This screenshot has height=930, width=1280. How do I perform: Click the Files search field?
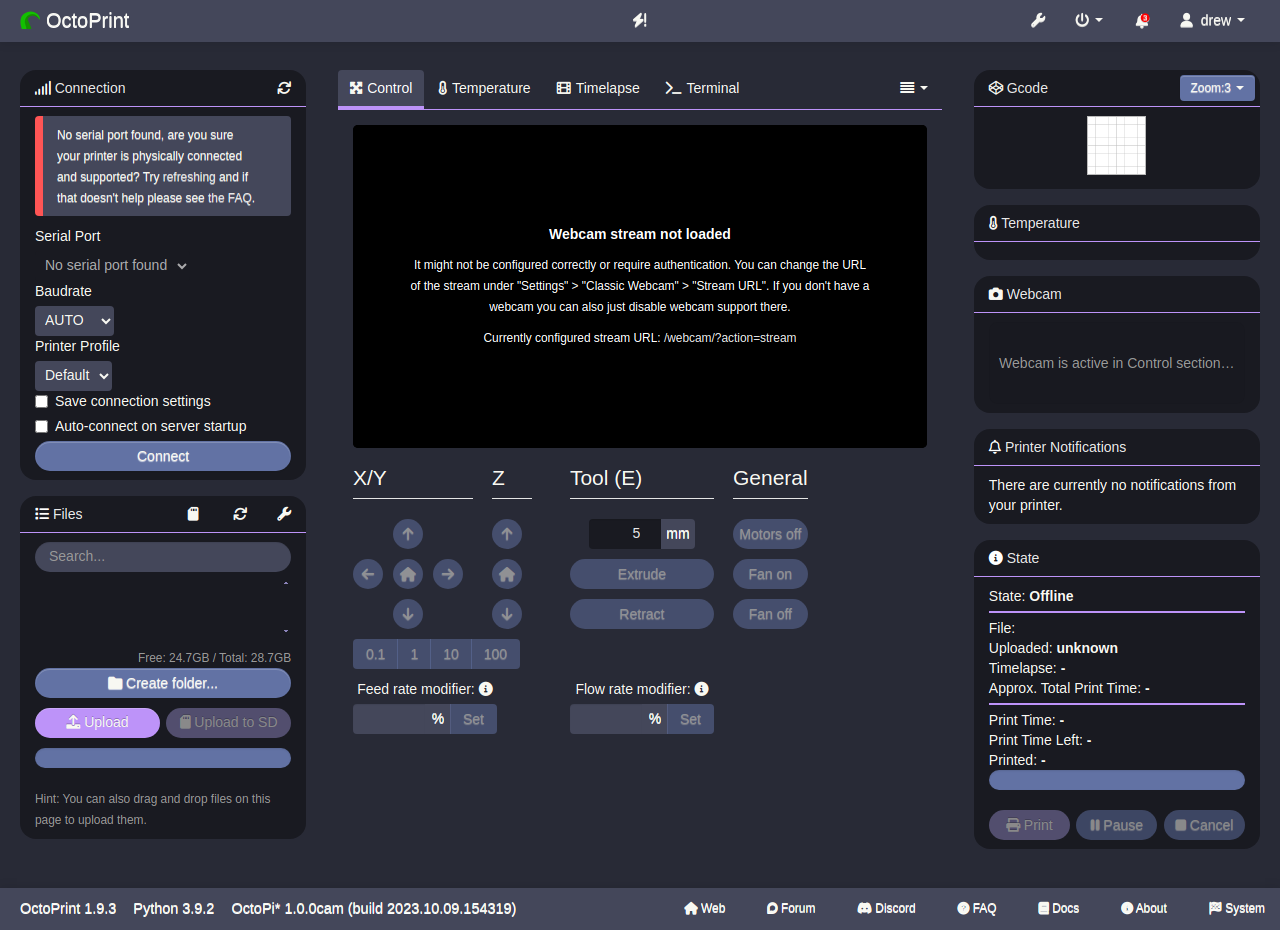[163, 556]
